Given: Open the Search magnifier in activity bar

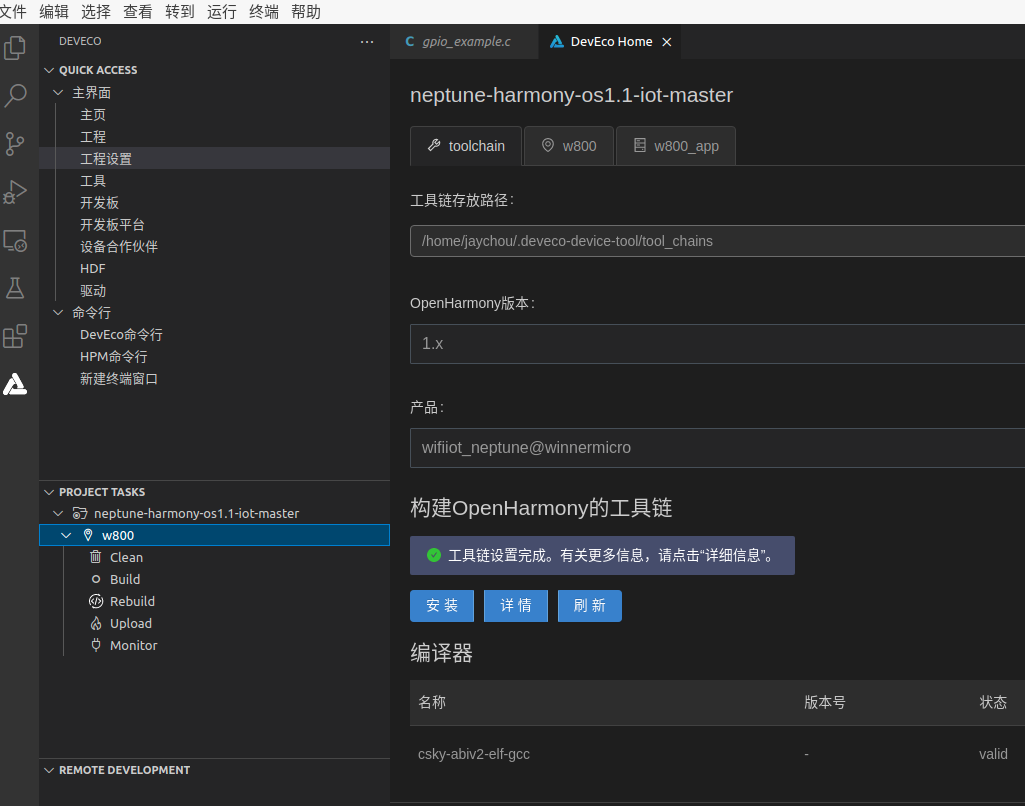Looking at the screenshot, I should click(x=15, y=96).
